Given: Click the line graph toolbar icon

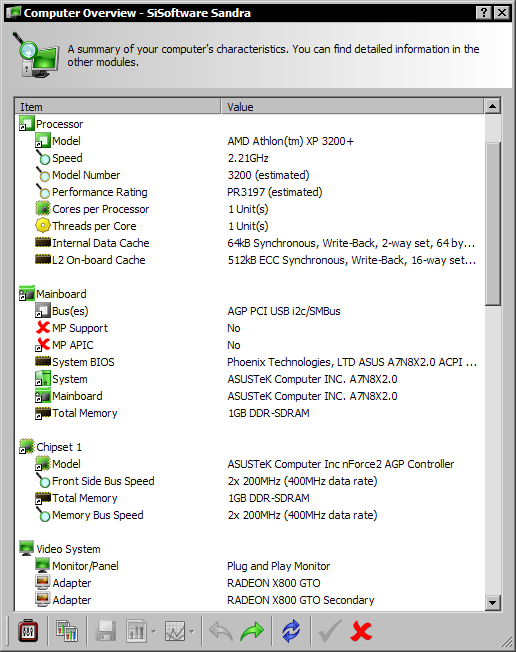Looking at the screenshot, I should pyautogui.click(x=175, y=631).
